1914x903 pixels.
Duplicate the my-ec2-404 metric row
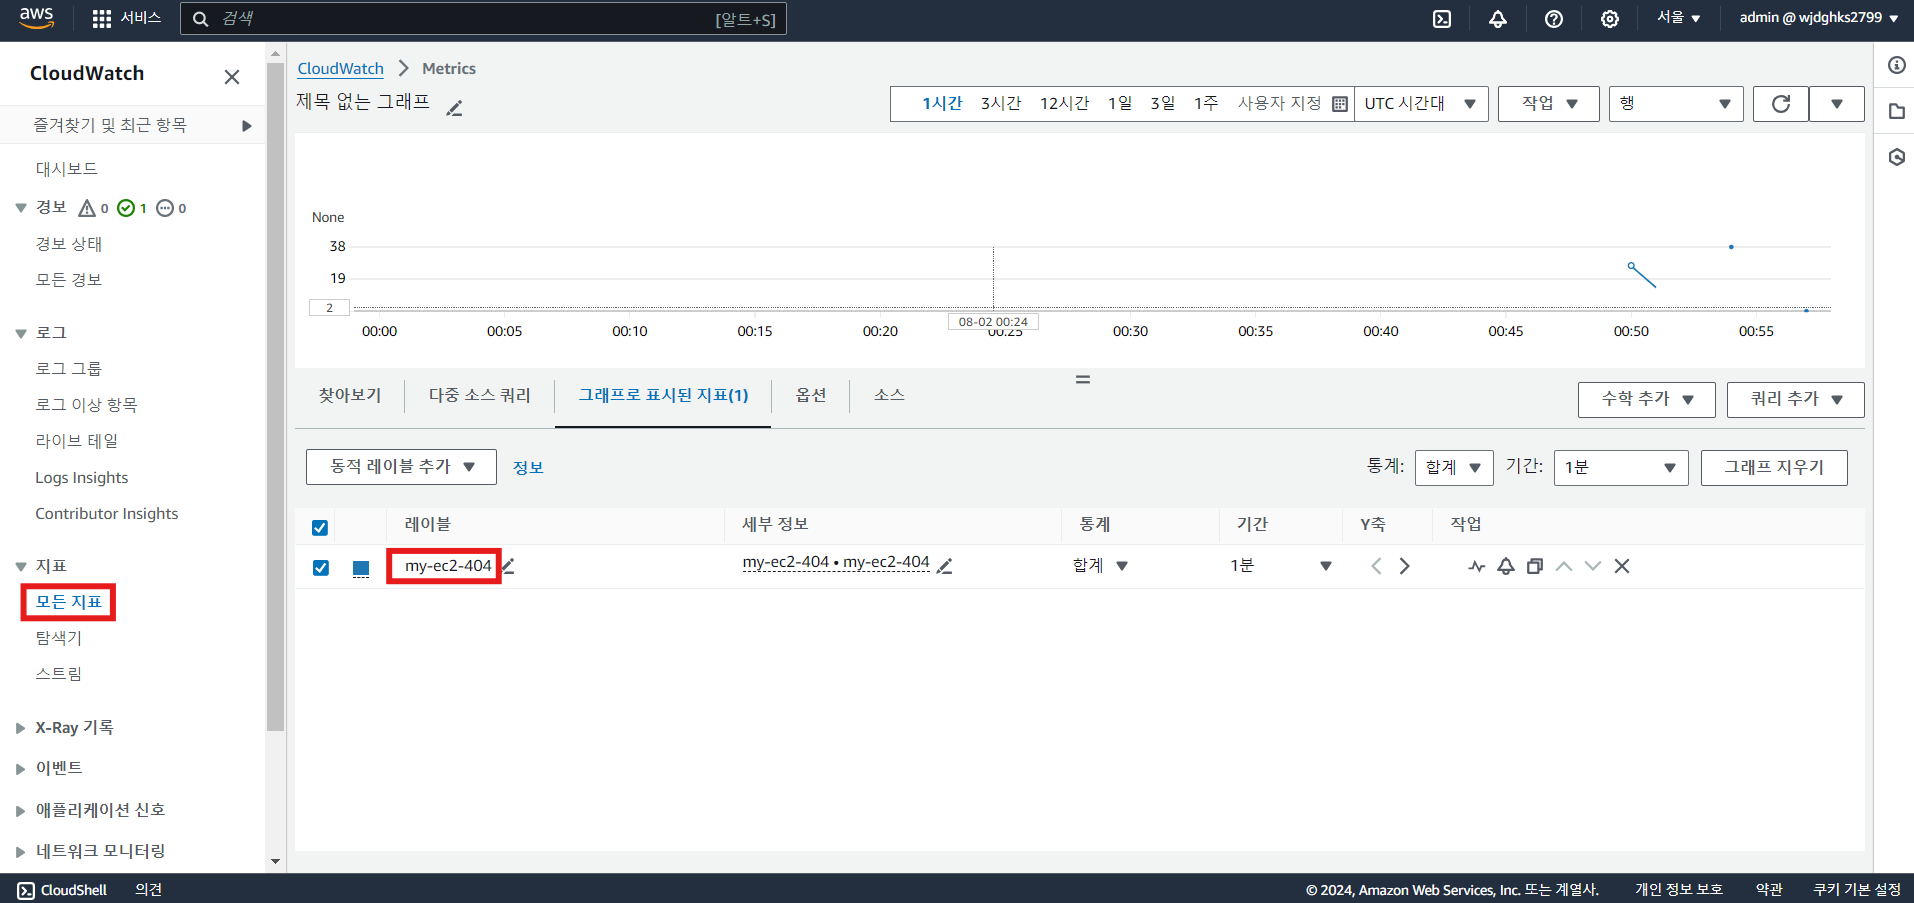[x=1535, y=566]
